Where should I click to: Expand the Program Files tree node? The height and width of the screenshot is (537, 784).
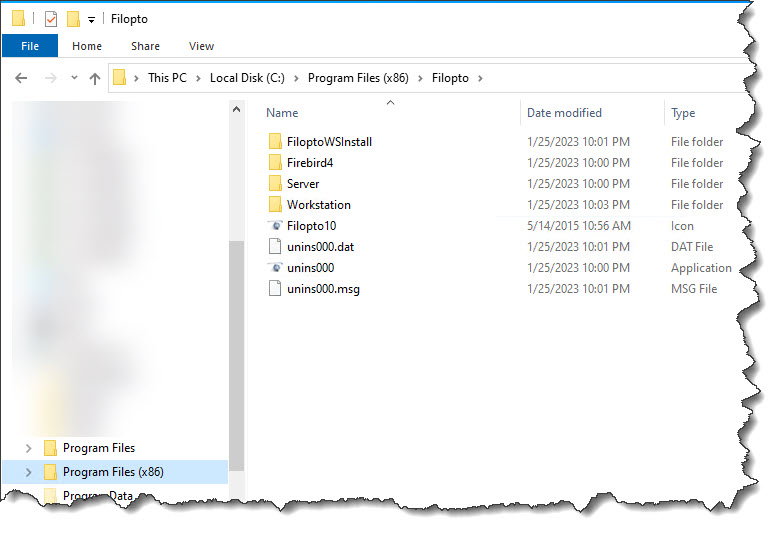click(28, 448)
